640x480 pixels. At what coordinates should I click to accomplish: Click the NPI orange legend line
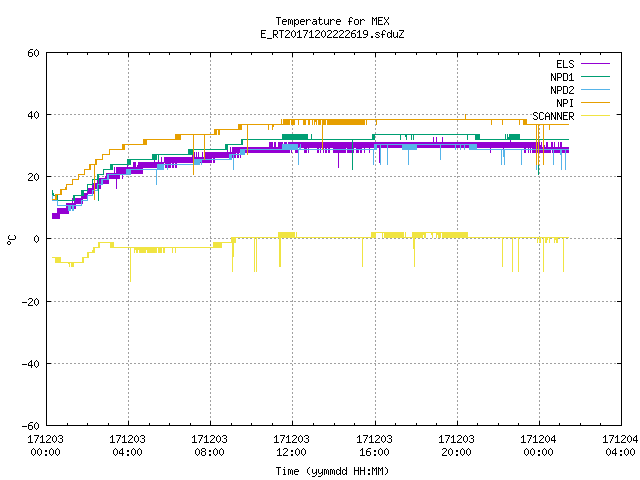pos(595,102)
